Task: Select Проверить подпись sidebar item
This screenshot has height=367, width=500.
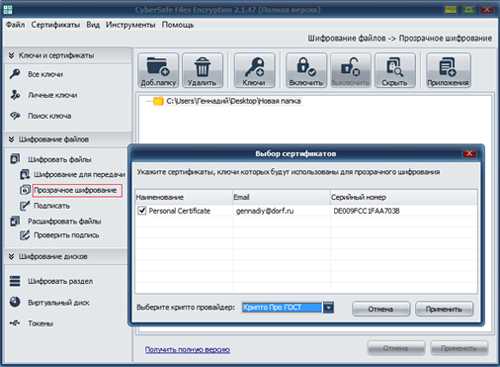Action: [x=66, y=235]
